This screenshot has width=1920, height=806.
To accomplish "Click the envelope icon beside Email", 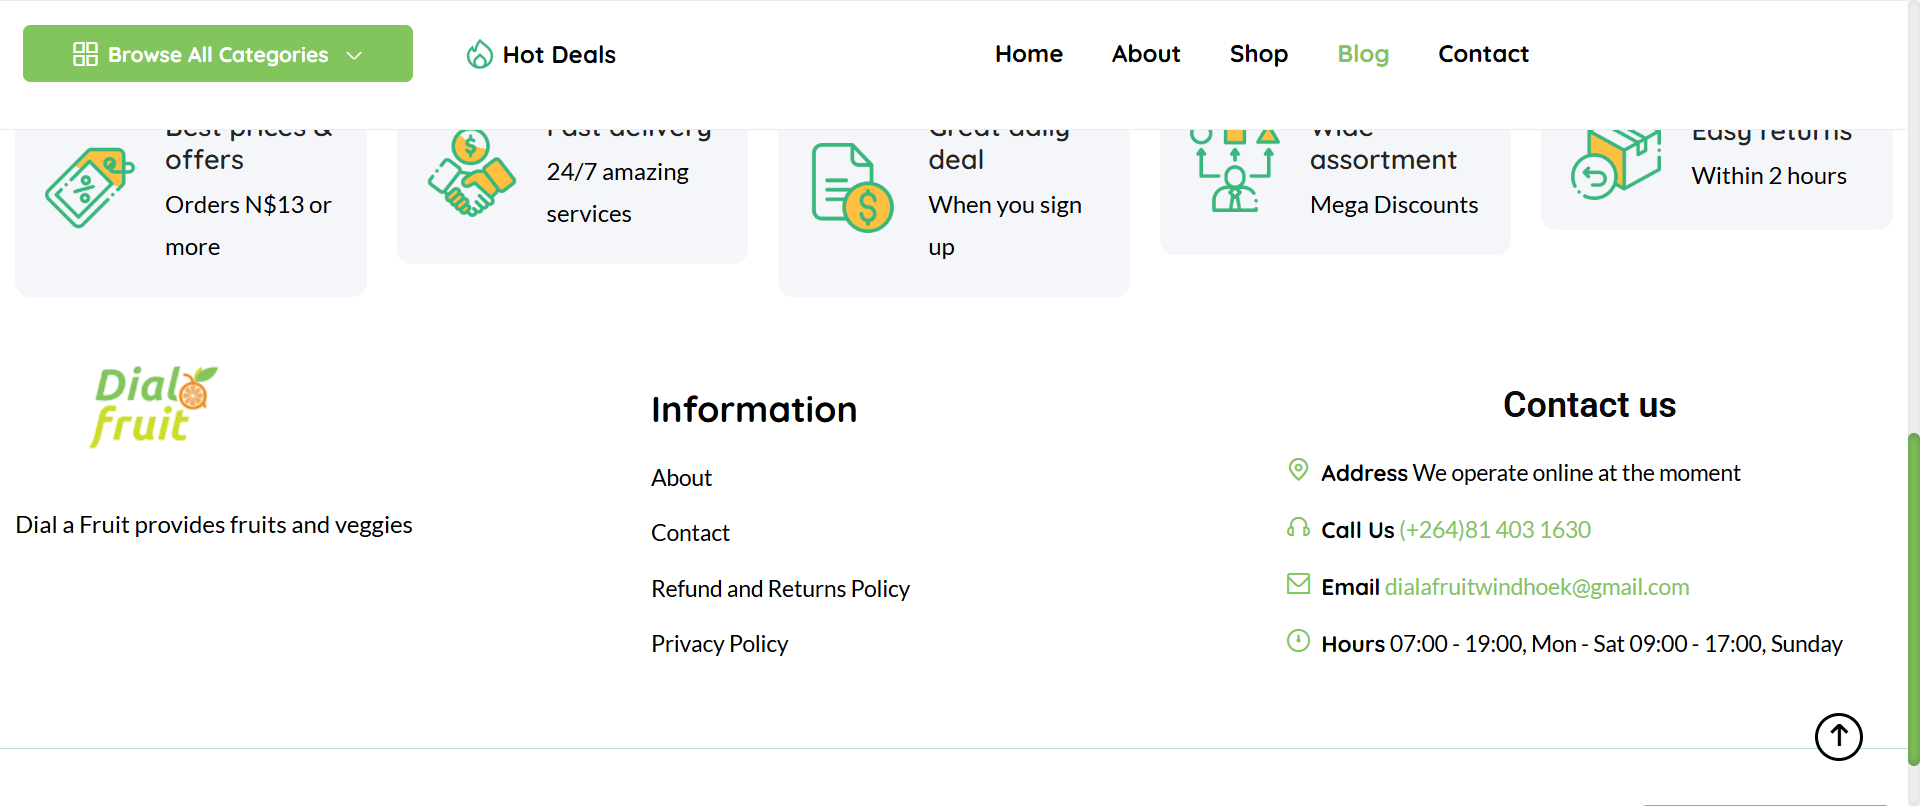I will pyautogui.click(x=1298, y=584).
